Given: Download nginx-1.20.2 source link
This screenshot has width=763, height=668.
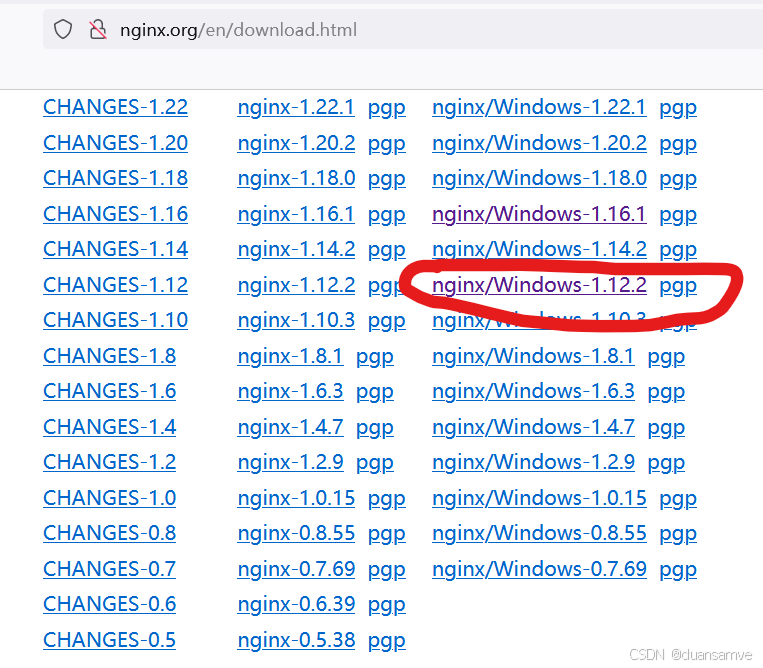Looking at the screenshot, I should pyautogui.click(x=296, y=144).
